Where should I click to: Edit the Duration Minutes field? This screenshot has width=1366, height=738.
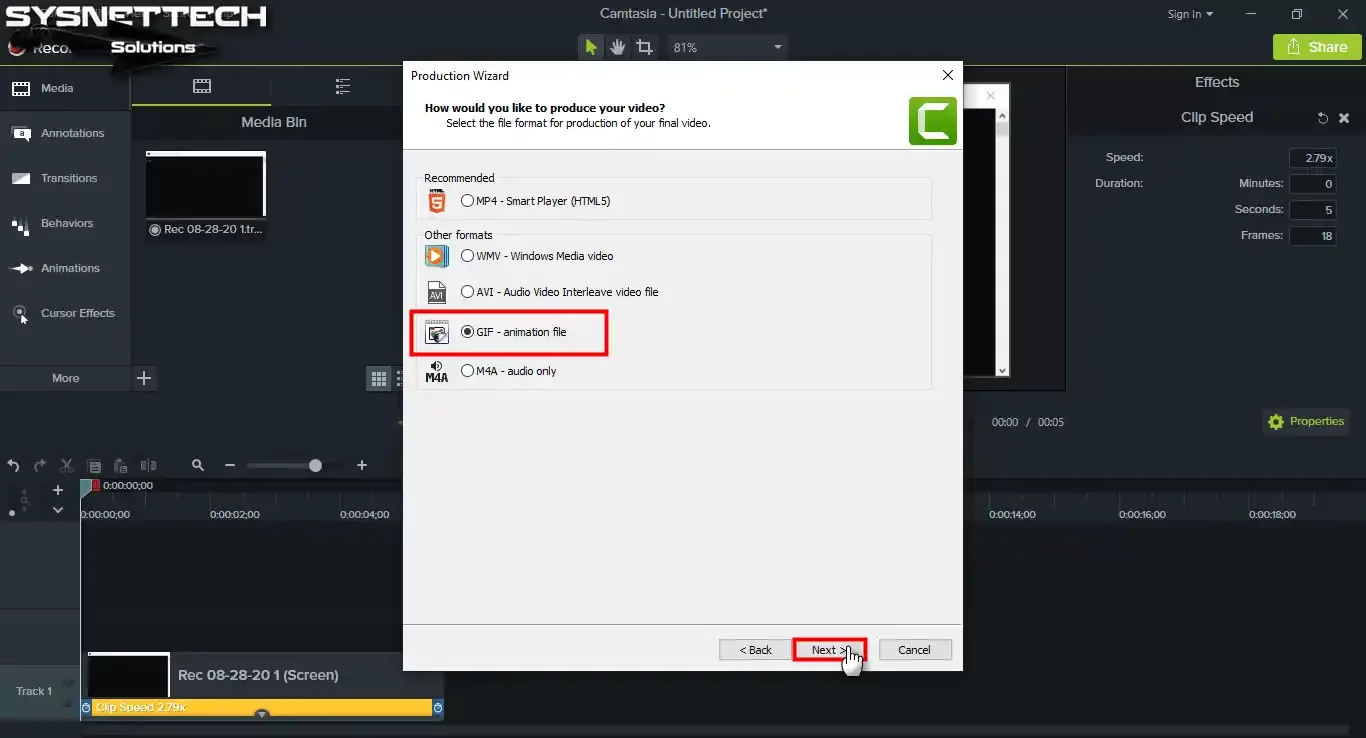click(1312, 184)
